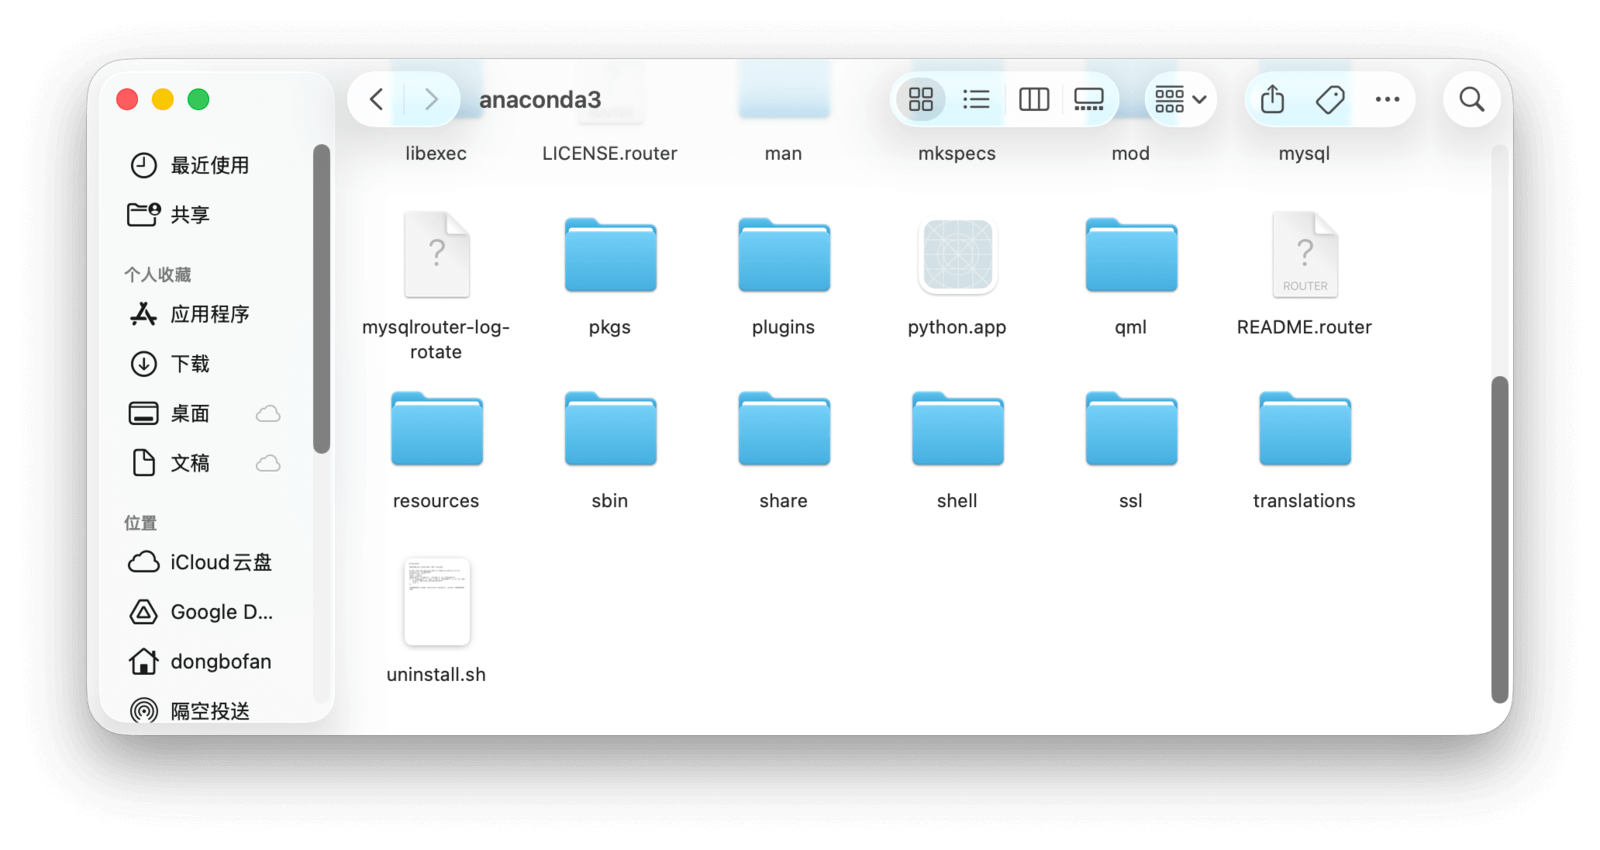Click the main file area scrollbar
The width and height of the screenshot is (1600, 850).
pos(1498,540)
